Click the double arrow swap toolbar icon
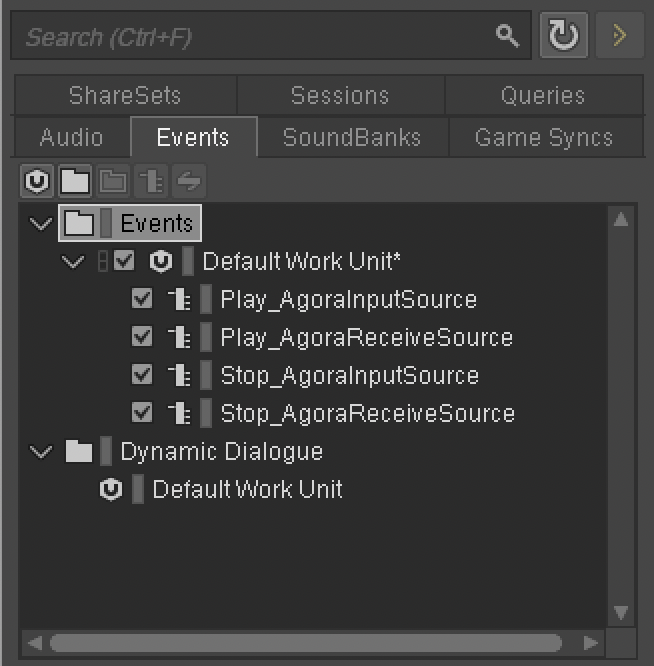 (189, 181)
